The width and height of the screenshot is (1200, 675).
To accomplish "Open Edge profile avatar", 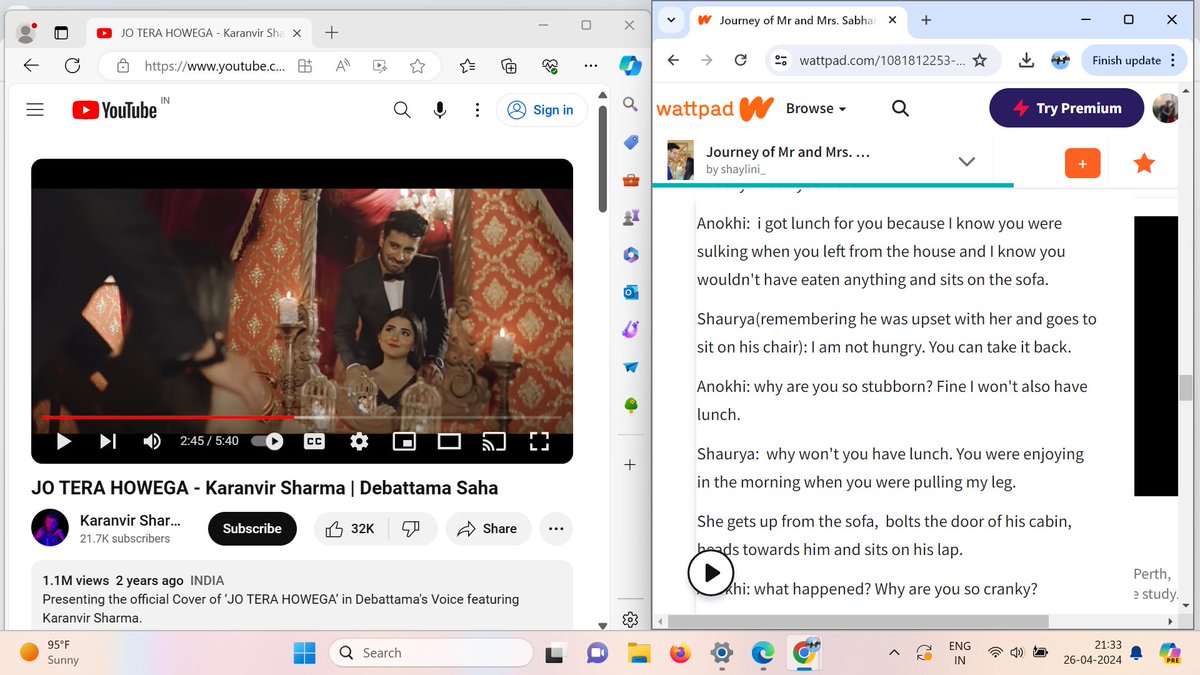I will tap(26, 33).
